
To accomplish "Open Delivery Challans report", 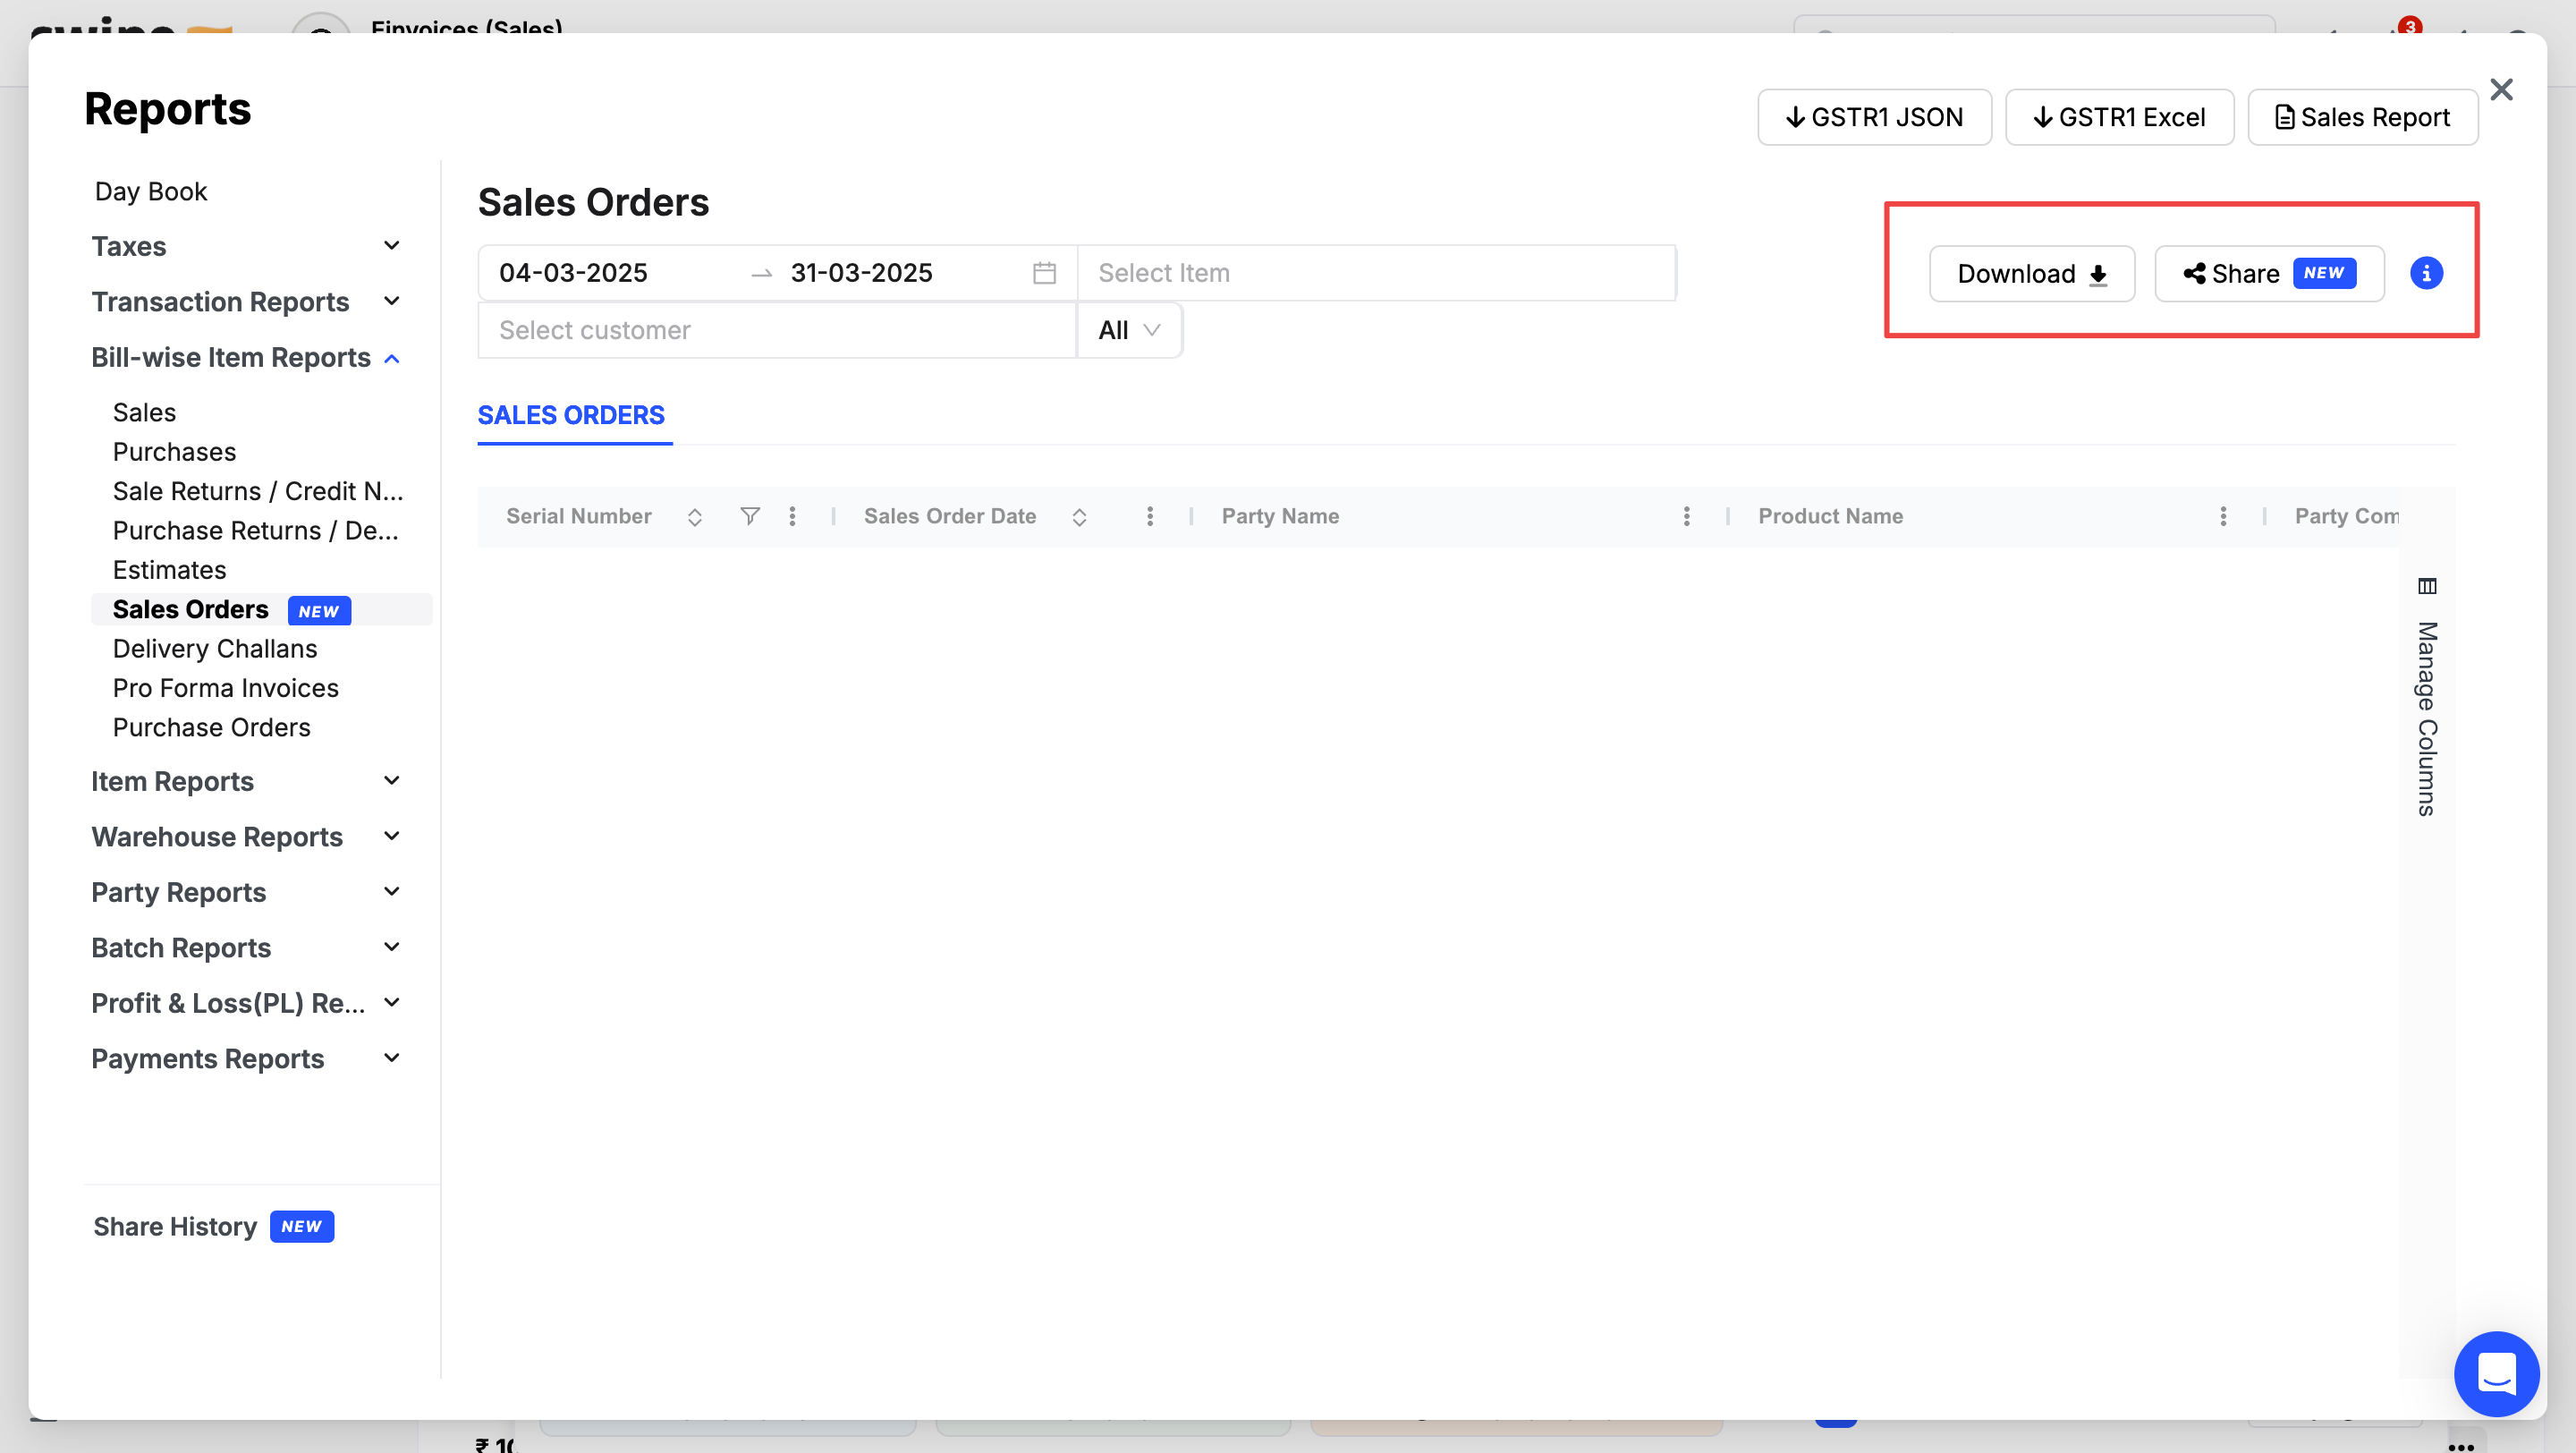I will pos(215,649).
